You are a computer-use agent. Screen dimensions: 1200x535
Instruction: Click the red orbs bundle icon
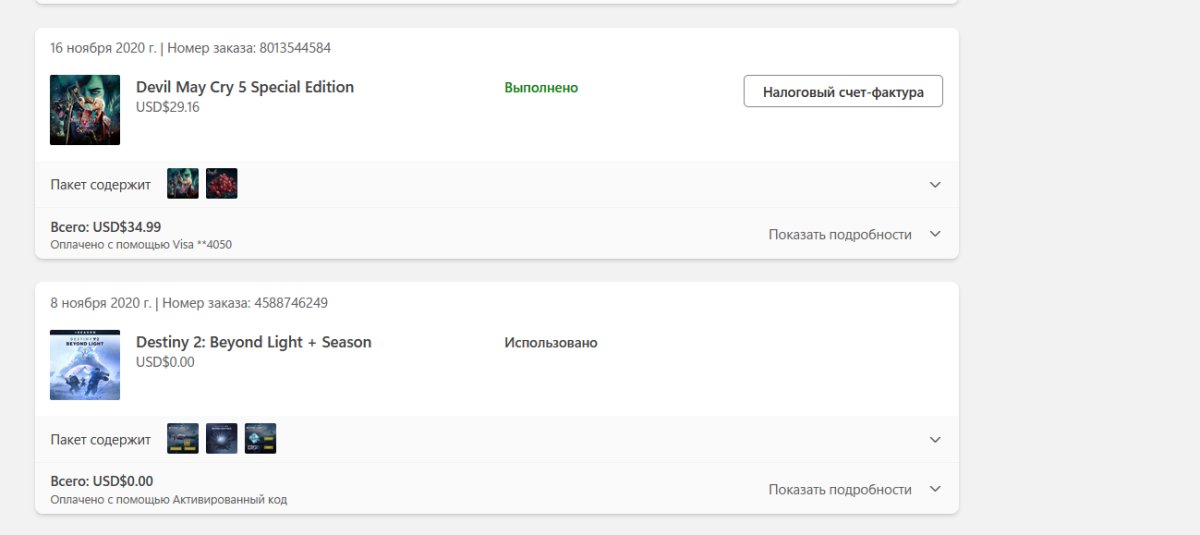(x=221, y=184)
